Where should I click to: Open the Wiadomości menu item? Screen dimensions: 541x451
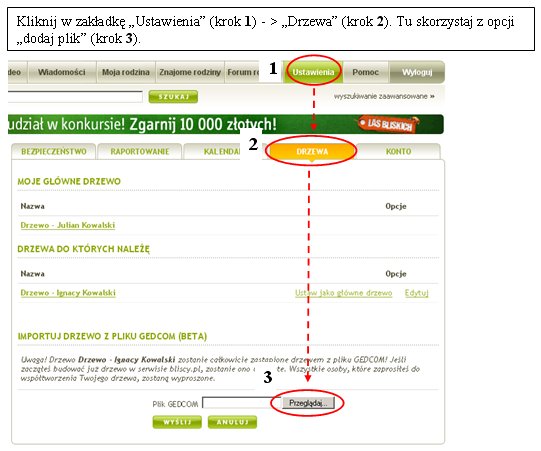tap(62, 72)
